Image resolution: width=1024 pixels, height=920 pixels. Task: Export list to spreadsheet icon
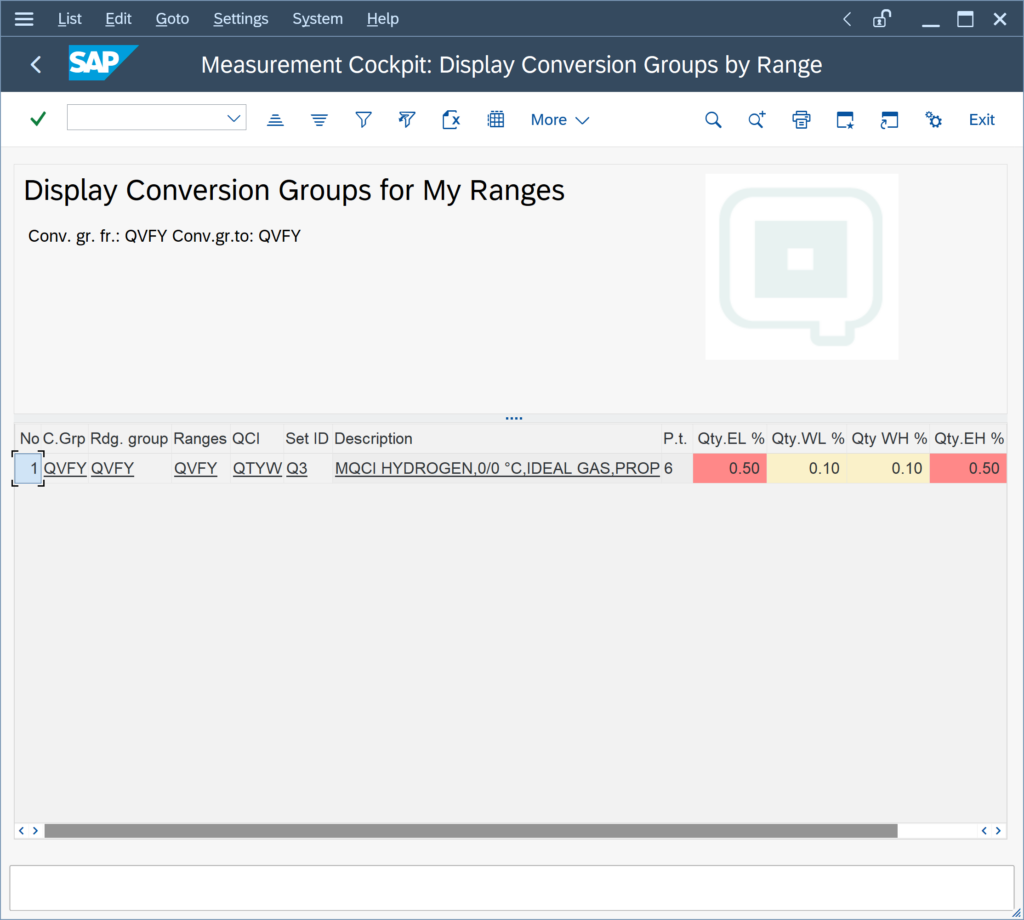click(x=451, y=119)
